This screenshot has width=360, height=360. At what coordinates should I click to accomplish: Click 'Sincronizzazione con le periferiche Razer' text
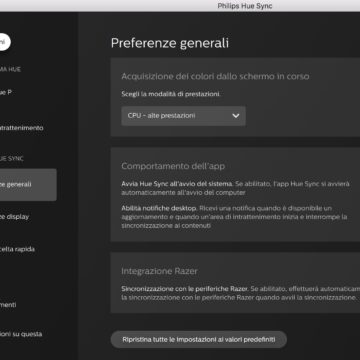tap(185, 288)
